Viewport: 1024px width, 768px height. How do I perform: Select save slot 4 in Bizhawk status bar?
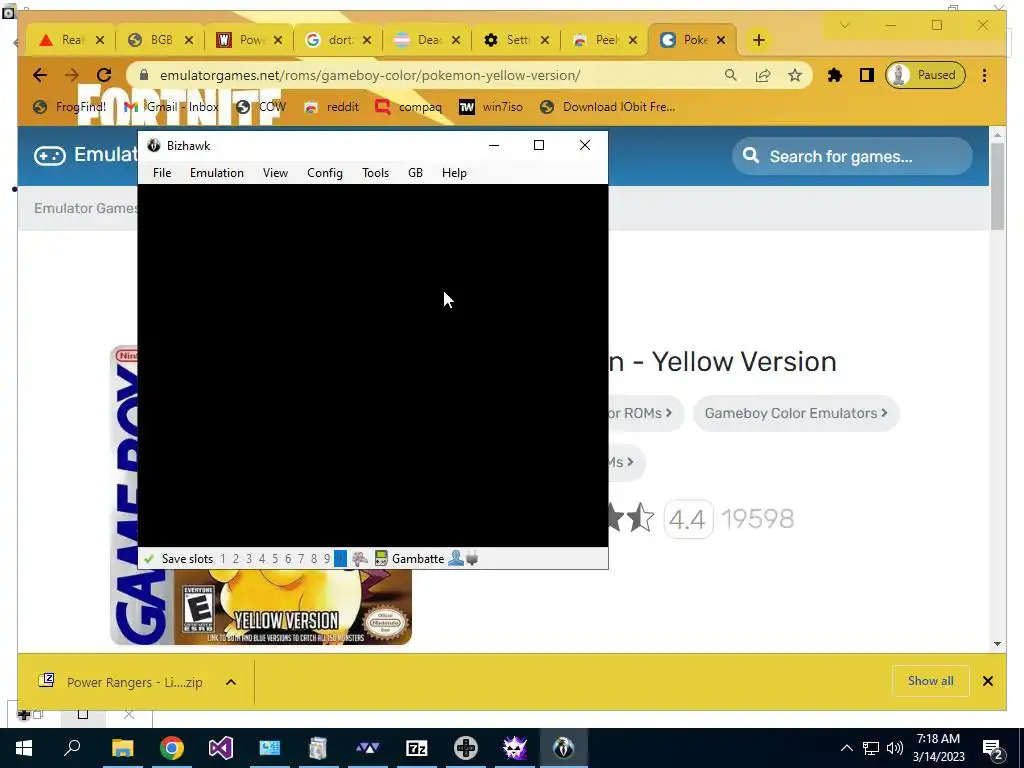pyautogui.click(x=262, y=559)
